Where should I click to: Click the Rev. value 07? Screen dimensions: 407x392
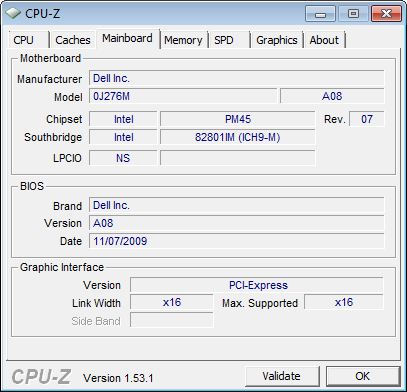[x=367, y=119]
